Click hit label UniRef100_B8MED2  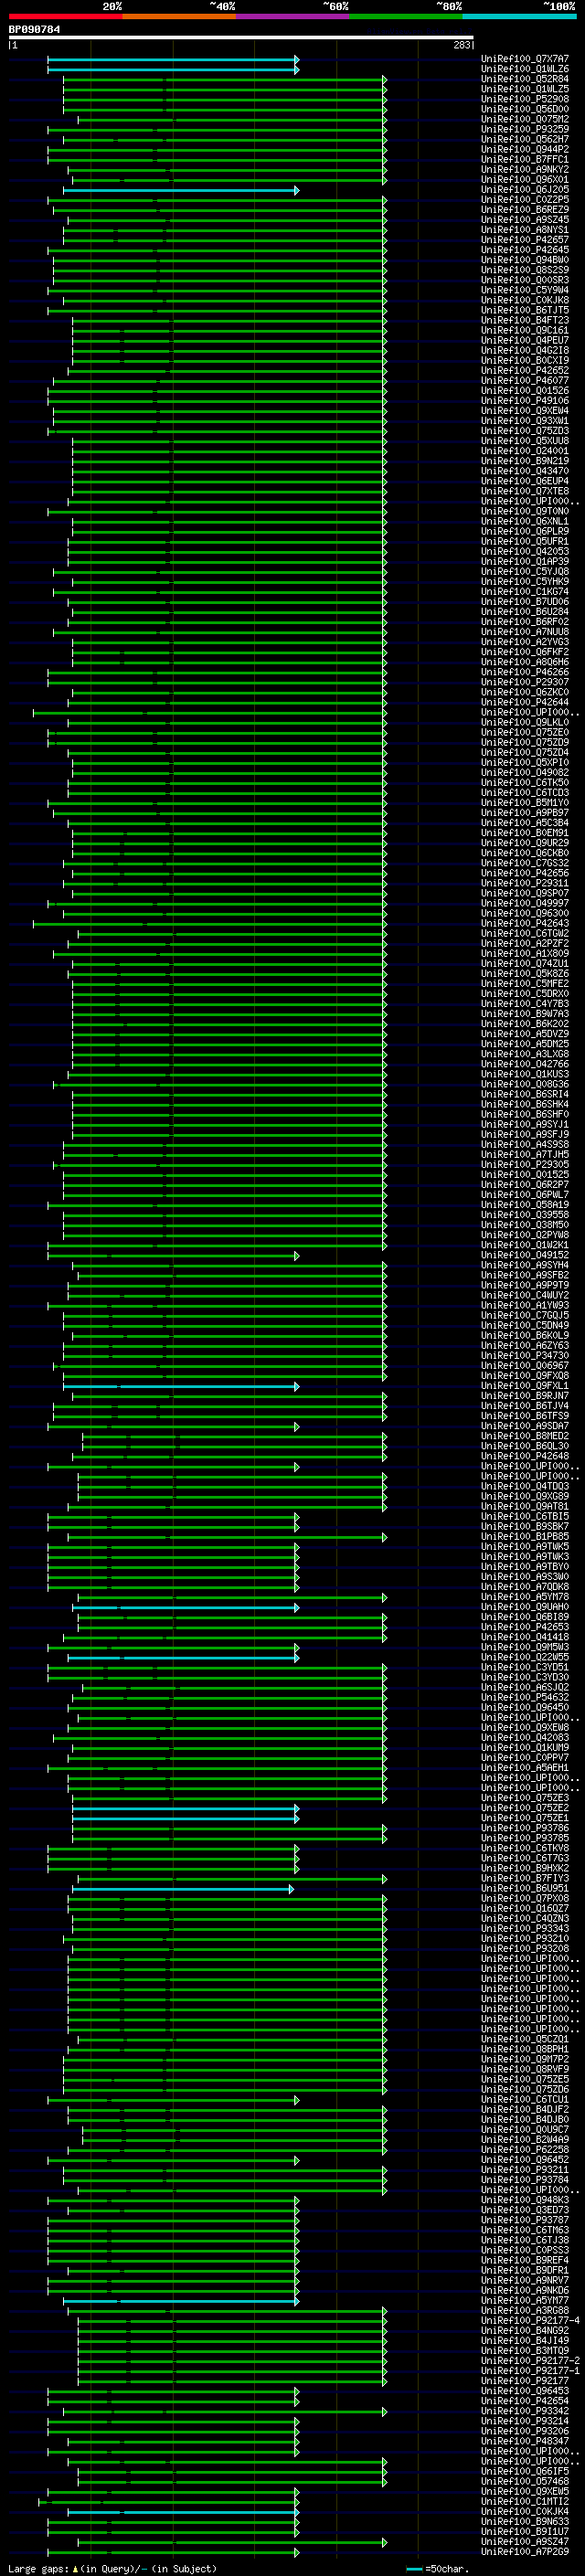coord(525,1436)
